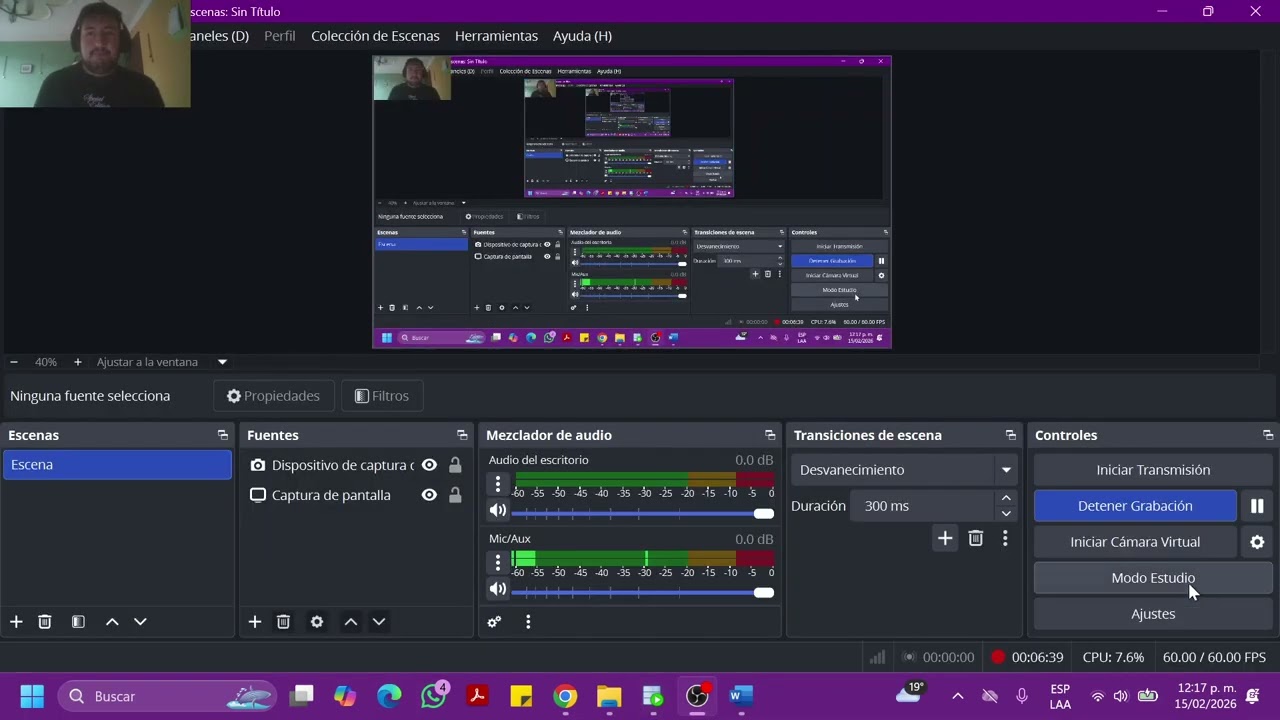This screenshot has width=1280, height=720.
Task: Open Audio del escritorio options dots
Action: (498, 484)
